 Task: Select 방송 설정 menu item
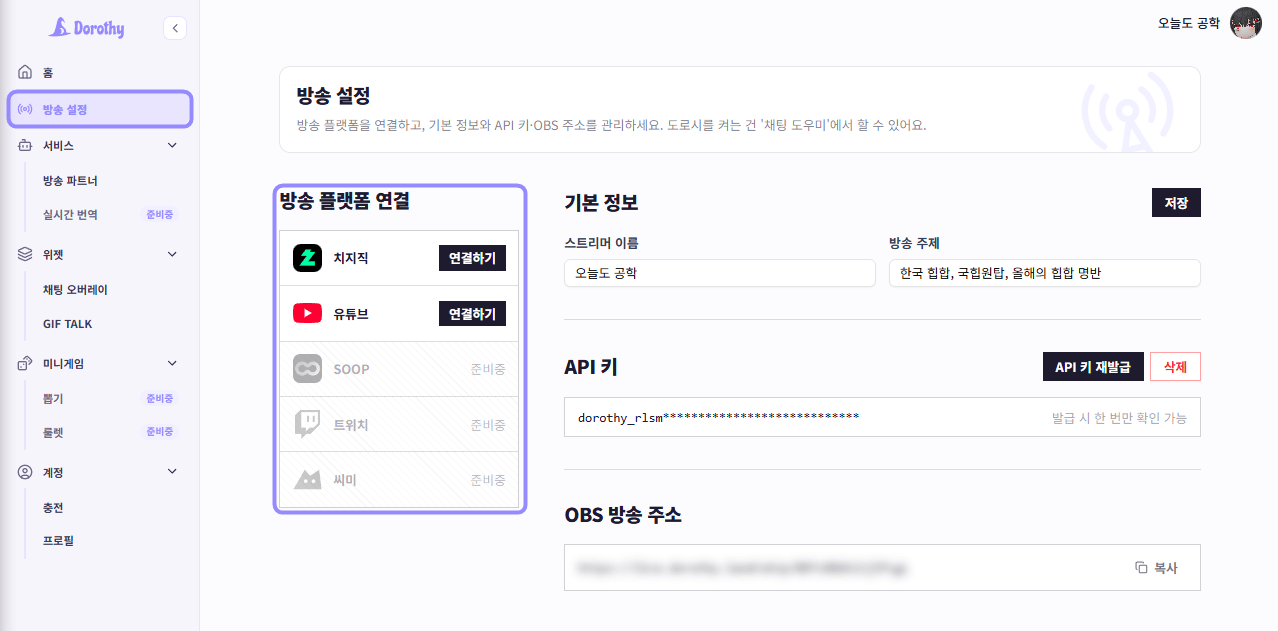pos(100,109)
